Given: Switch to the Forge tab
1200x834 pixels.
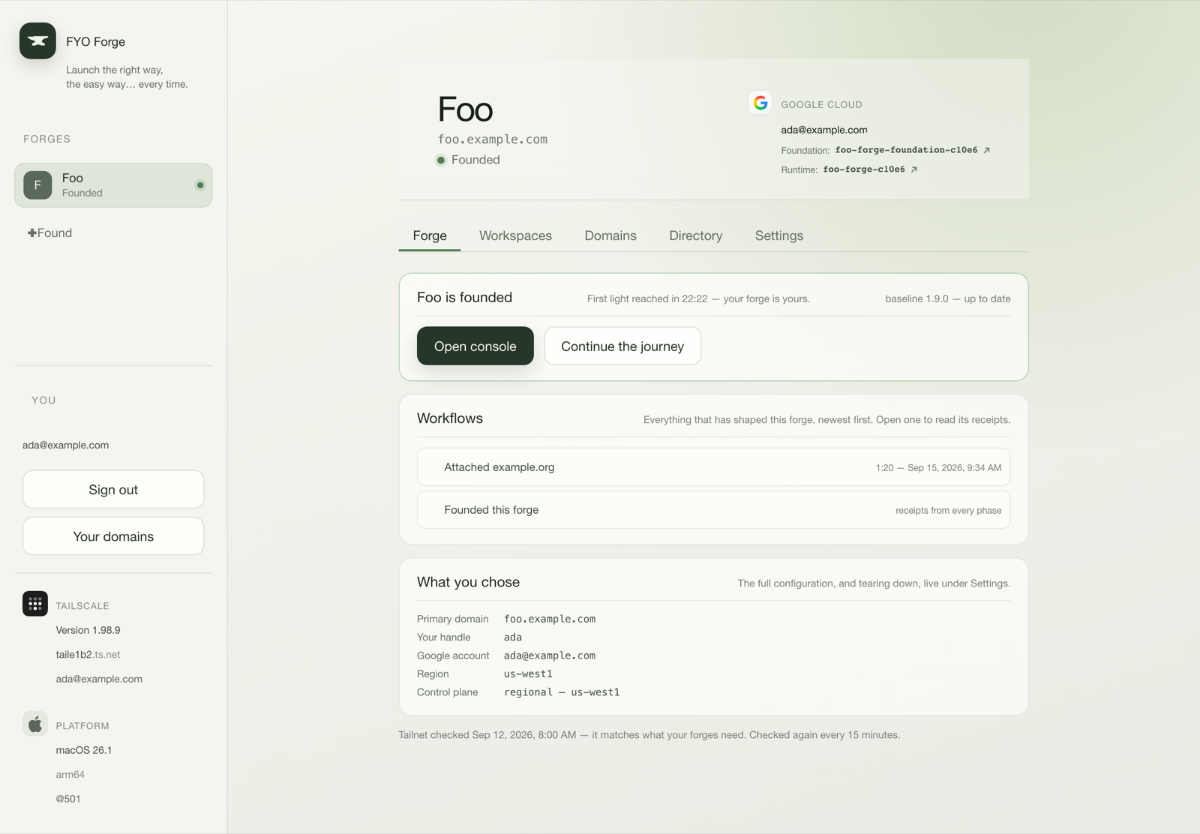Looking at the screenshot, I should 430,236.
